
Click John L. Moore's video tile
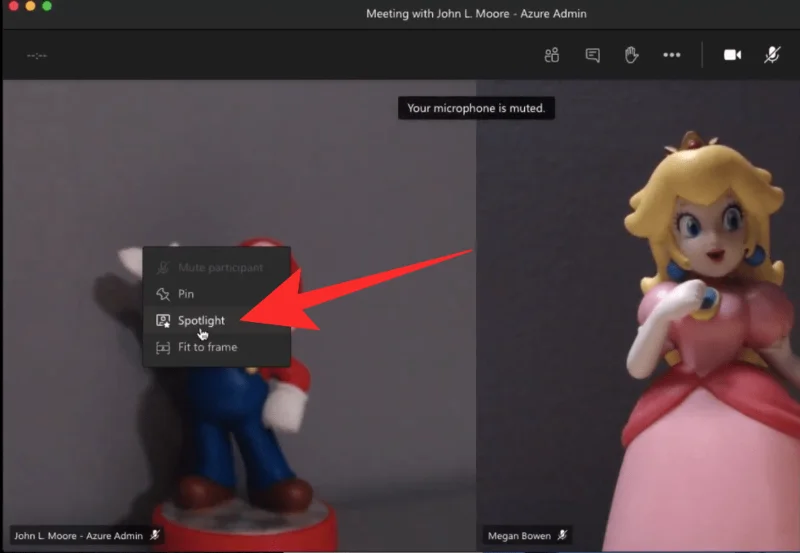coord(239,315)
